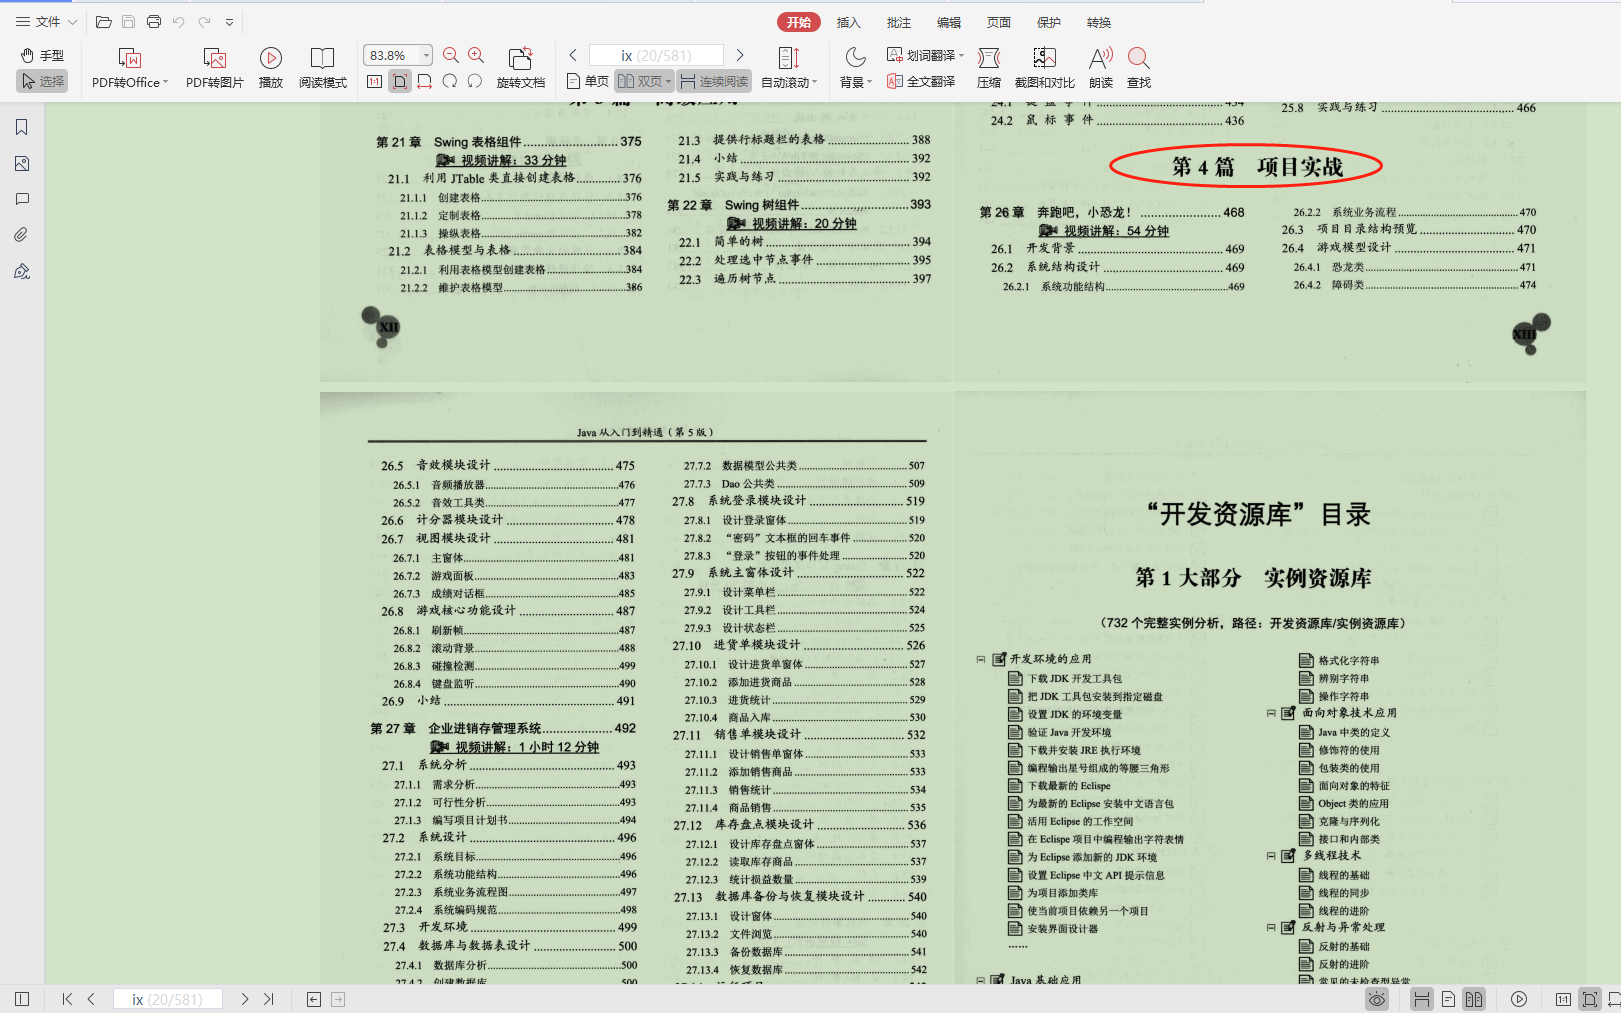Open the thumbnail panel in sidebar
The image size is (1621, 1013).
click(22, 163)
